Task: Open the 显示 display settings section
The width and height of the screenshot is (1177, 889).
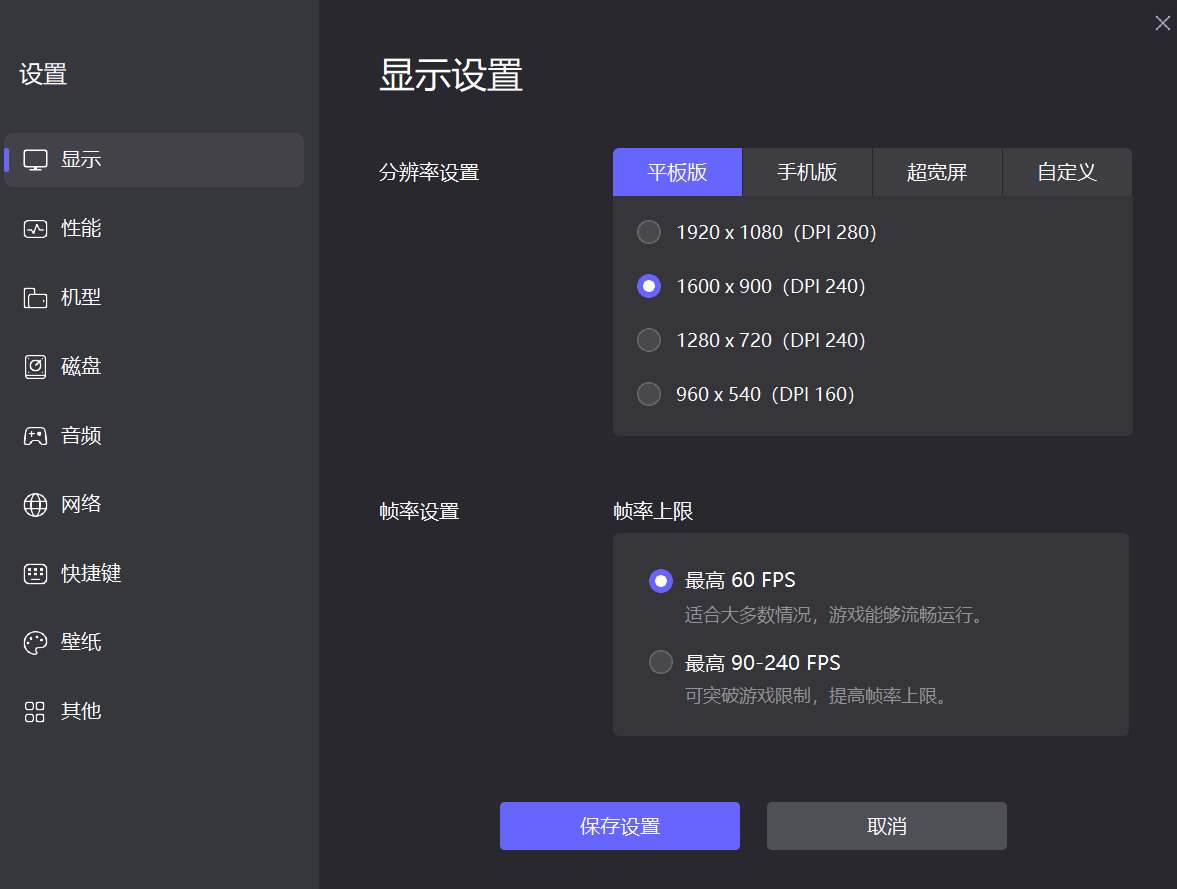Action: coord(82,159)
